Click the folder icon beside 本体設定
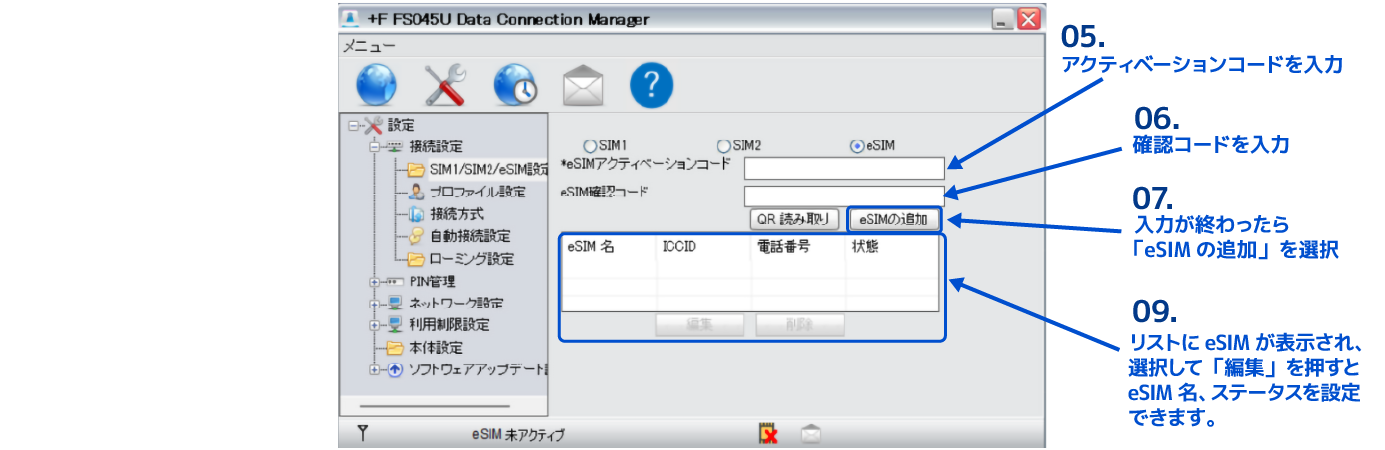Screen dimensions: 1385x450 396,348
